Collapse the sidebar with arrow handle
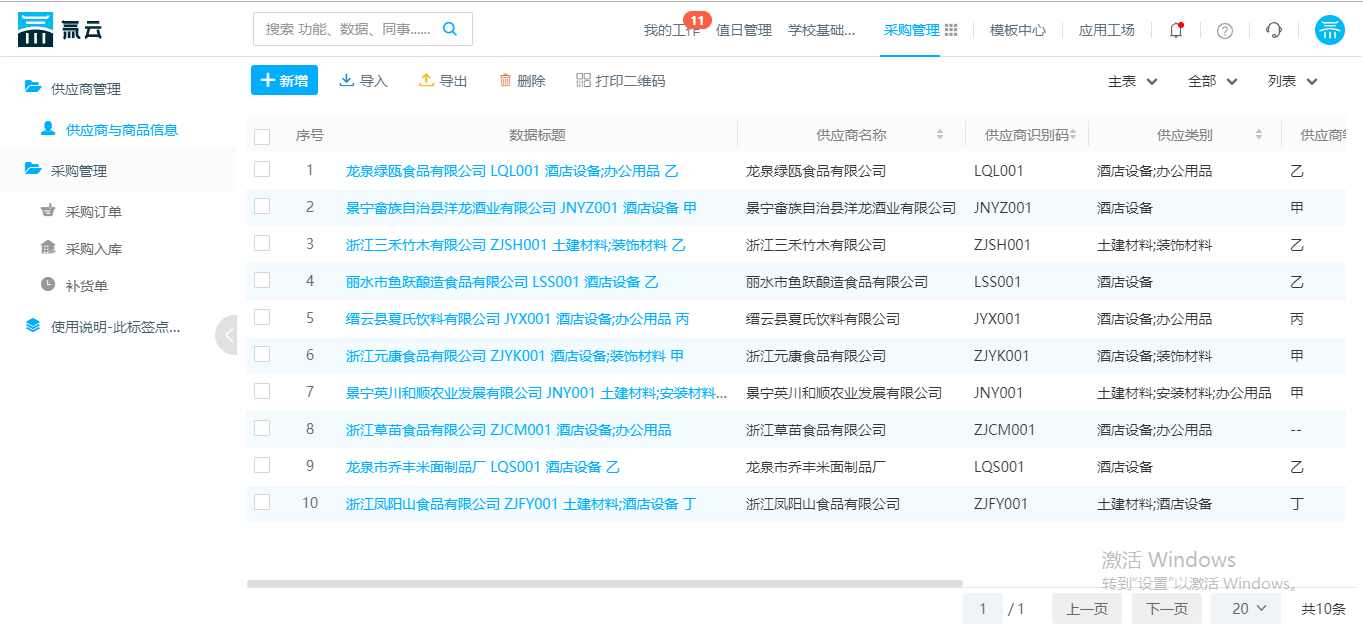This screenshot has width=1363, height=627. point(227,335)
